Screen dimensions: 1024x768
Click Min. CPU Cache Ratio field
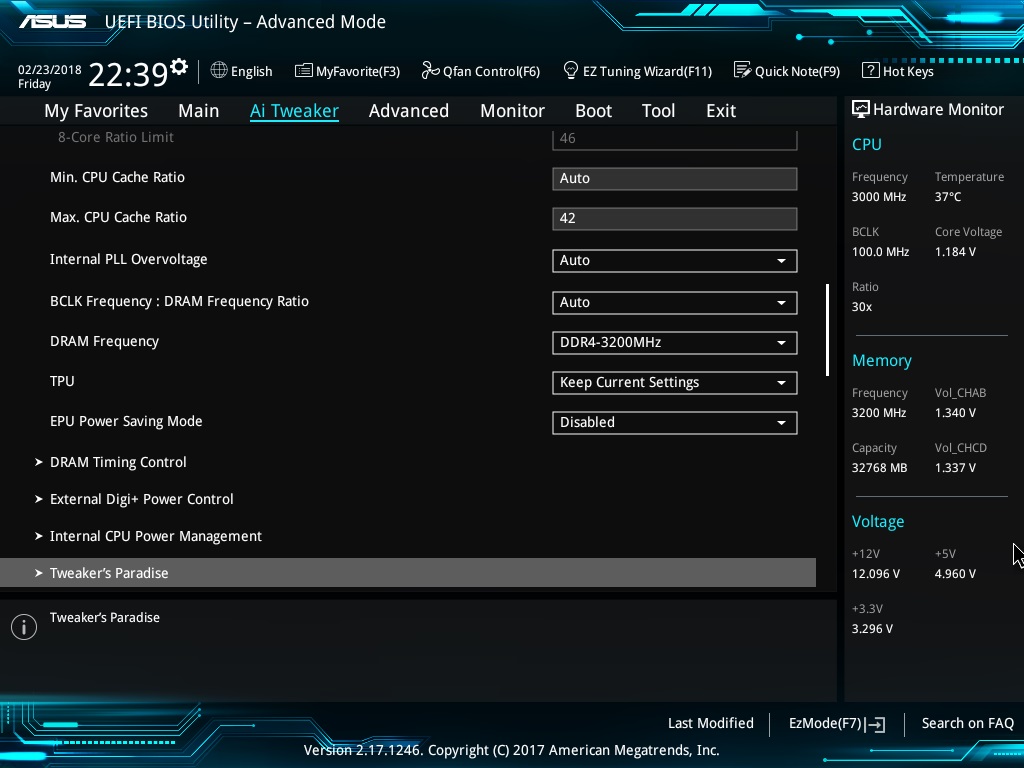[675, 179]
